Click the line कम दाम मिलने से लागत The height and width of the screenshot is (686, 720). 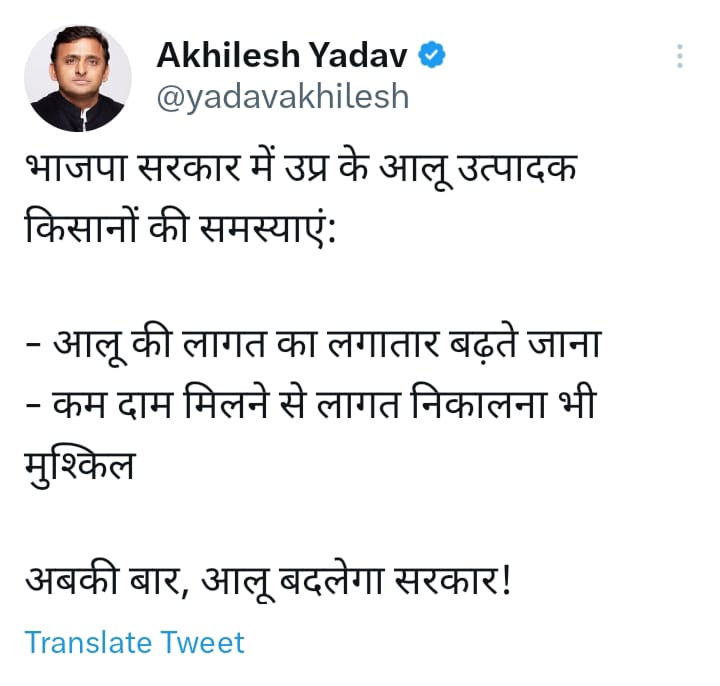pos(311,404)
